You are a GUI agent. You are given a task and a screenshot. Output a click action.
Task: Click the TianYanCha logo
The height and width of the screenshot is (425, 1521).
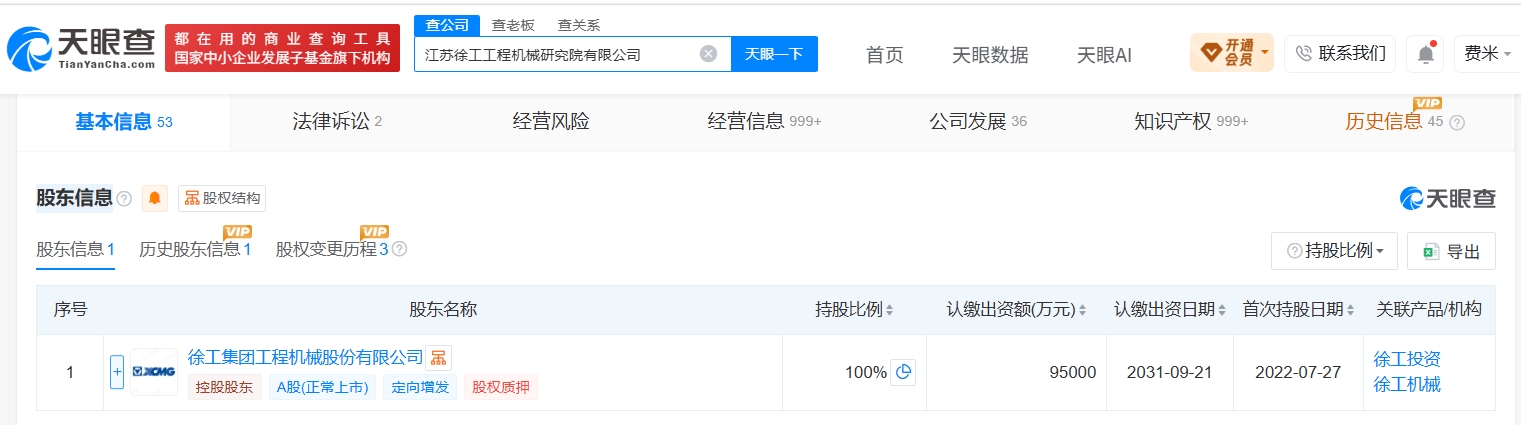point(81,48)
